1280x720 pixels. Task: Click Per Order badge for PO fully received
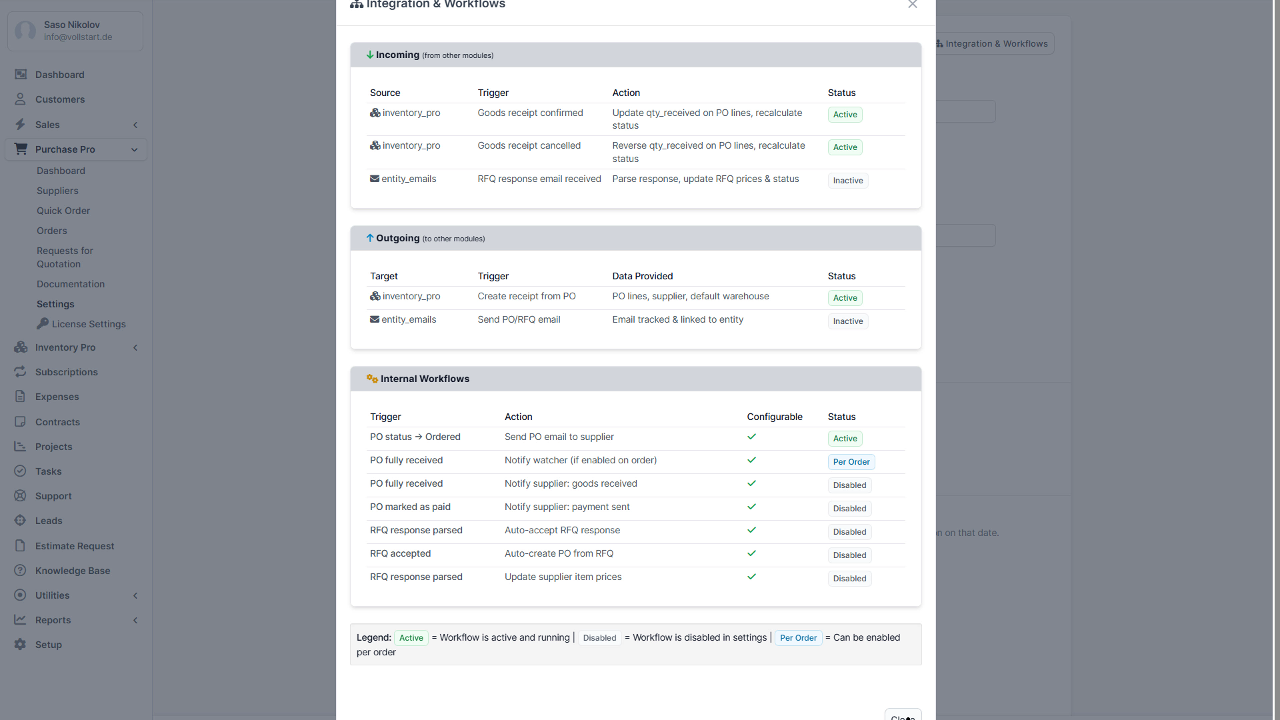[x=852, y=462]
